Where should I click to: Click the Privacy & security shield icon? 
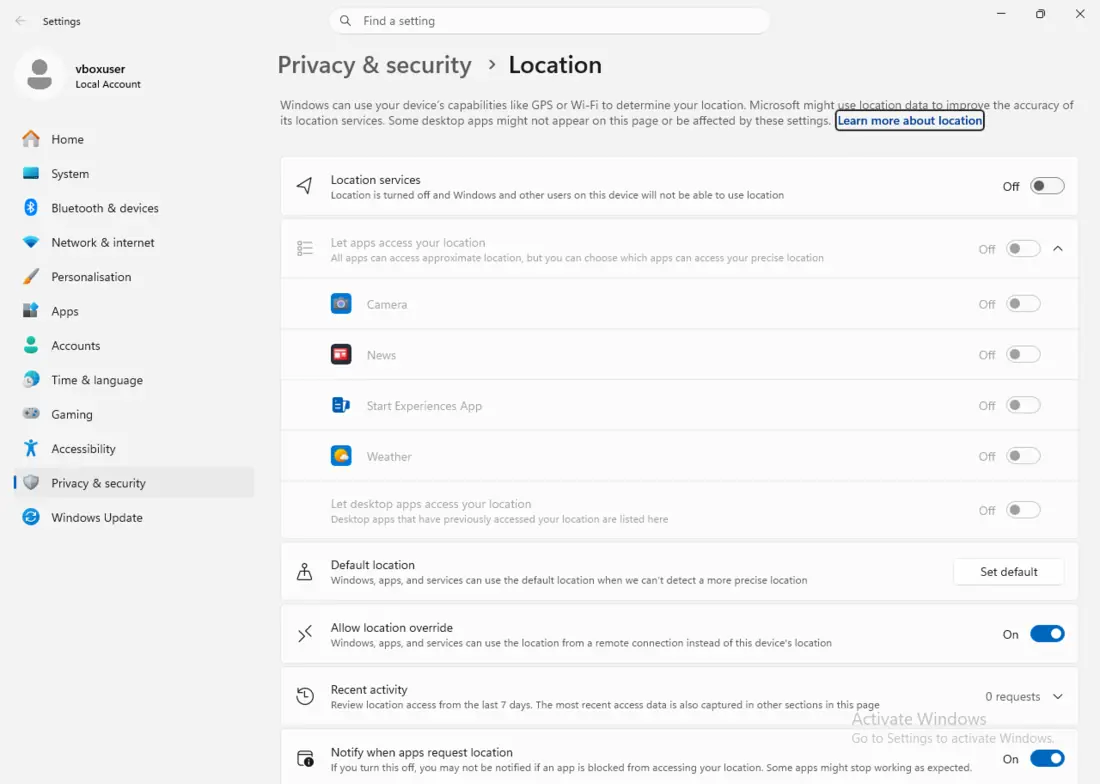(x=31, y=482)
